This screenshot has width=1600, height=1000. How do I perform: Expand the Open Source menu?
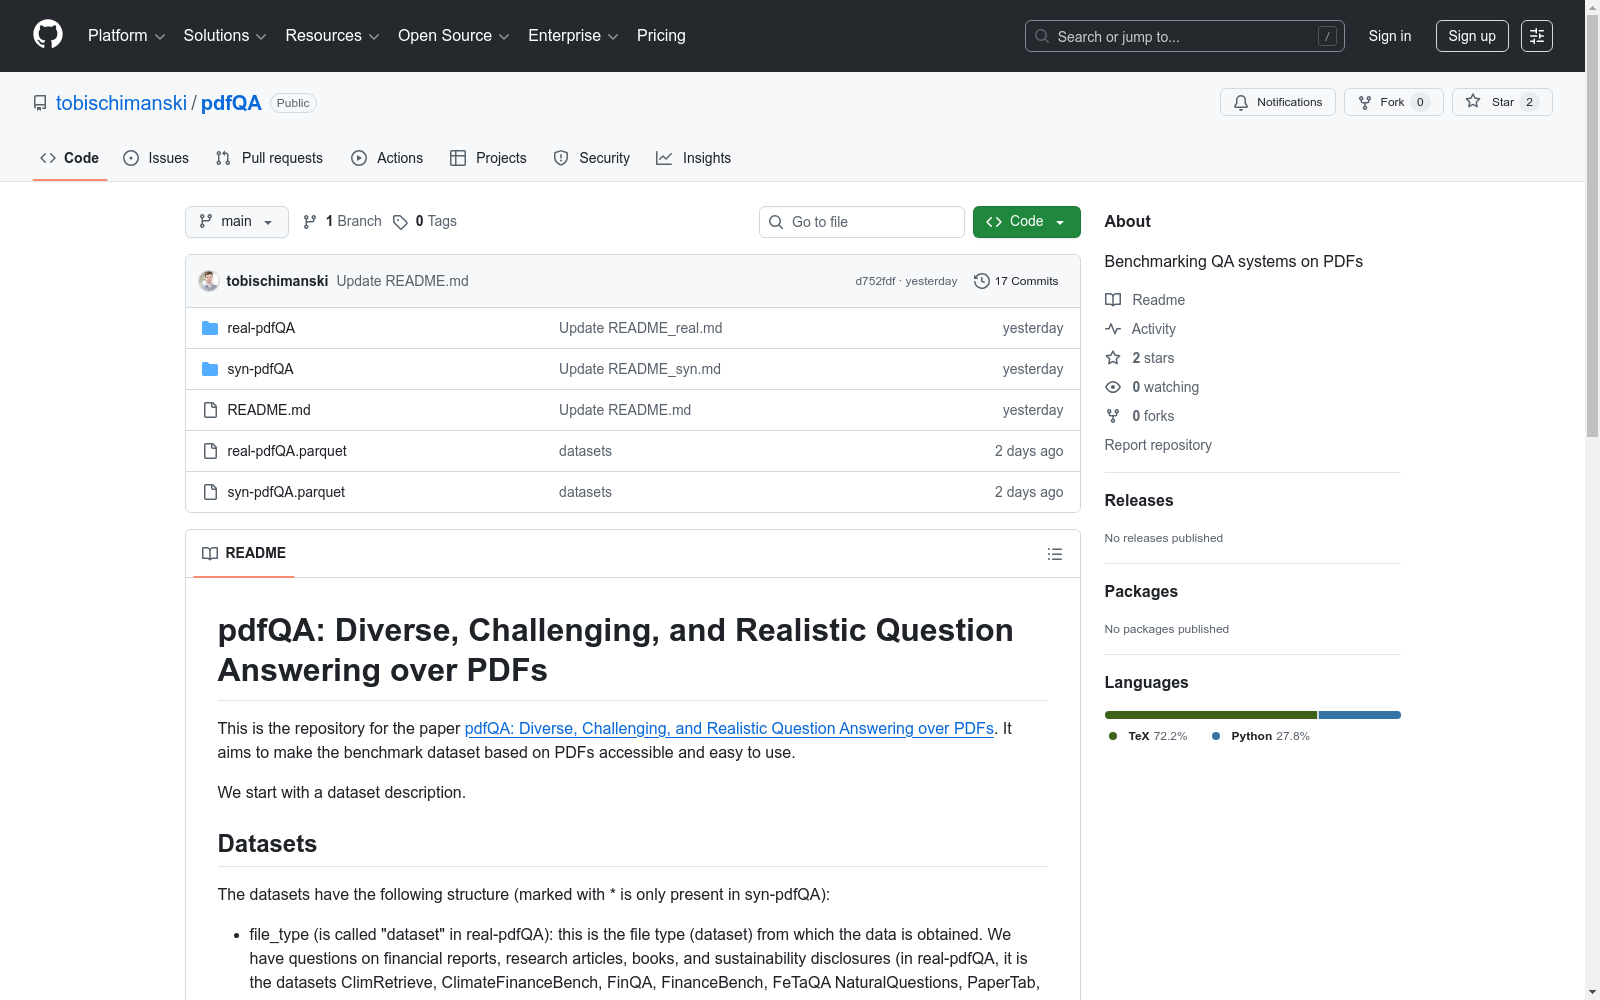454,36
